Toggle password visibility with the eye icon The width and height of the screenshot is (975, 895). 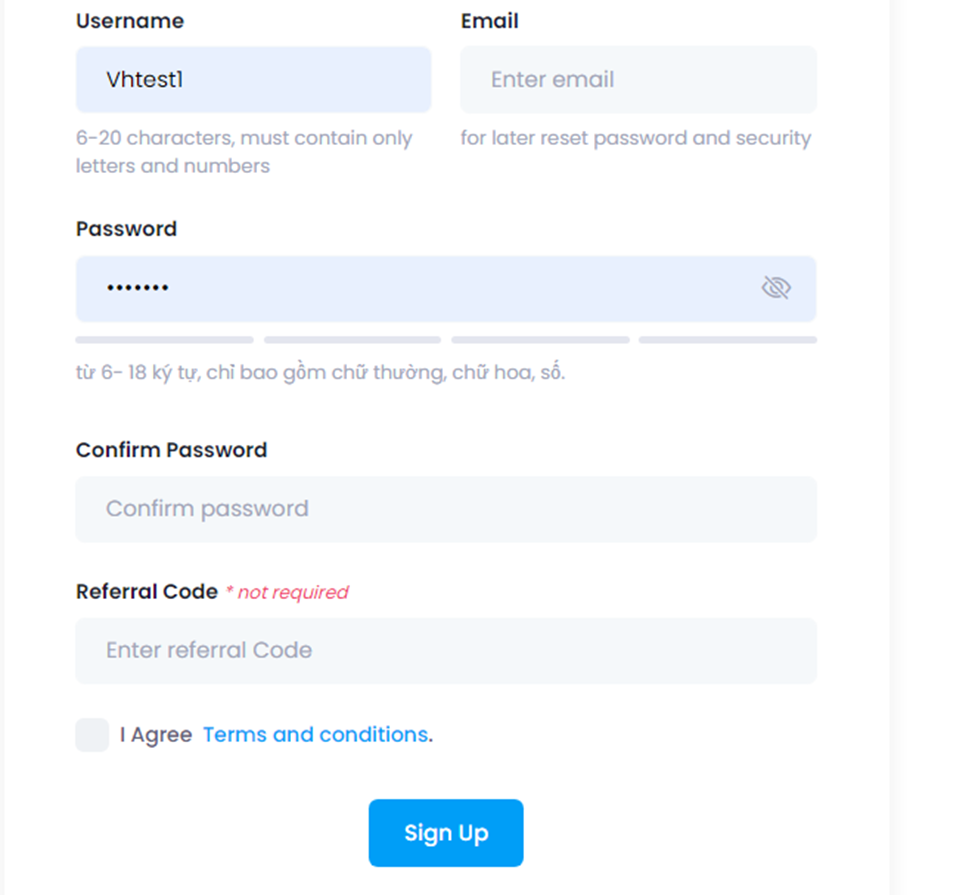coord(775,288)
